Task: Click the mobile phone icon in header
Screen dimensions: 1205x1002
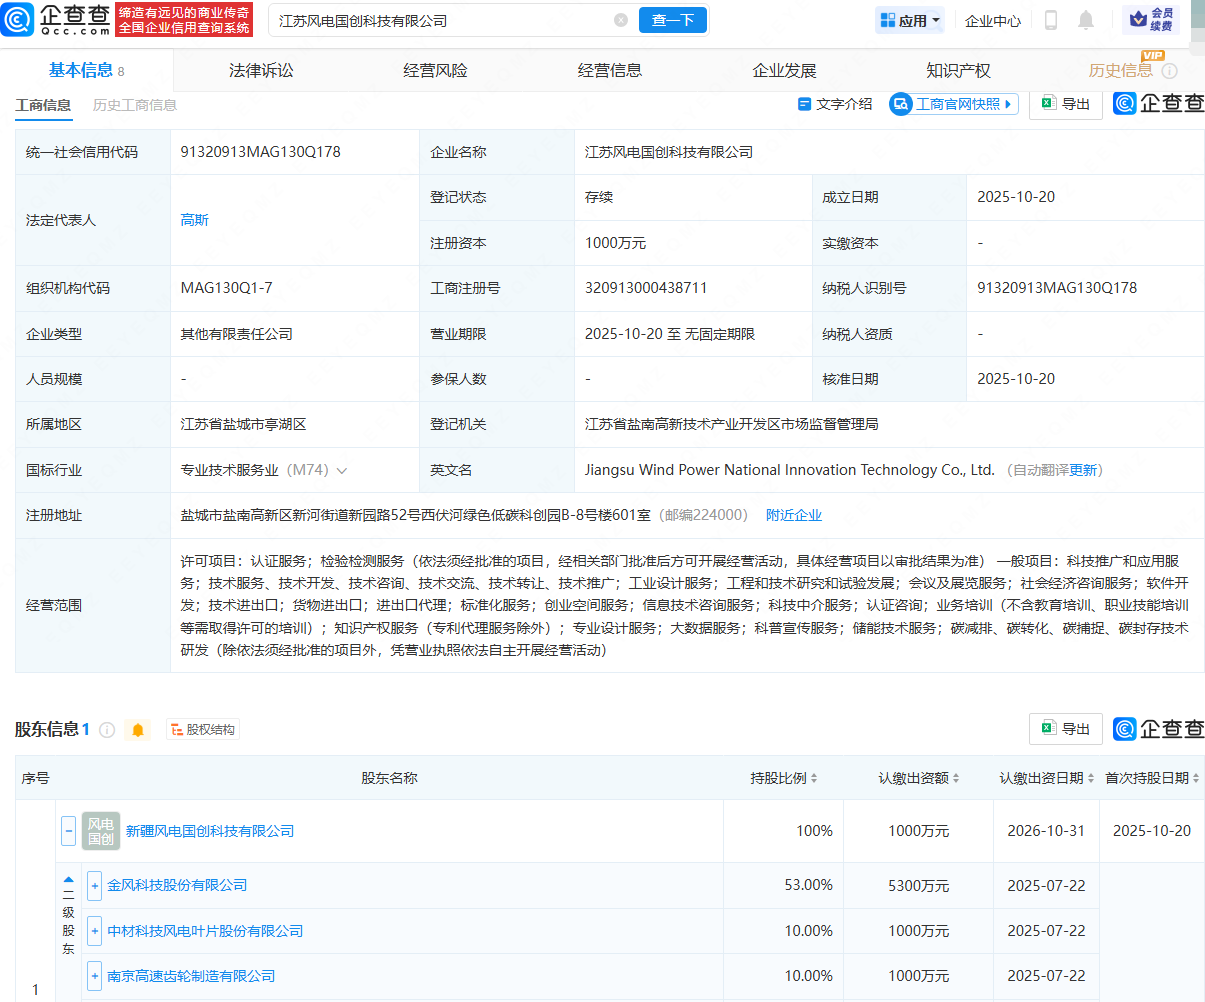Action: pos(1051,20)
